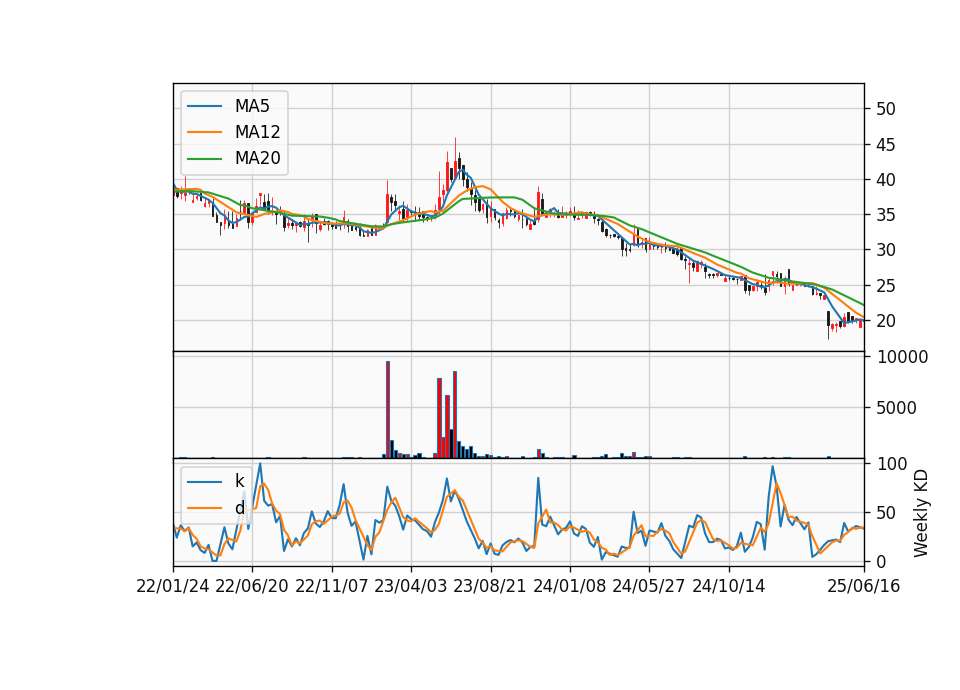Click the candlestick price peak near 45
This screenshot has height=690, width=960.
coord(456,160)
